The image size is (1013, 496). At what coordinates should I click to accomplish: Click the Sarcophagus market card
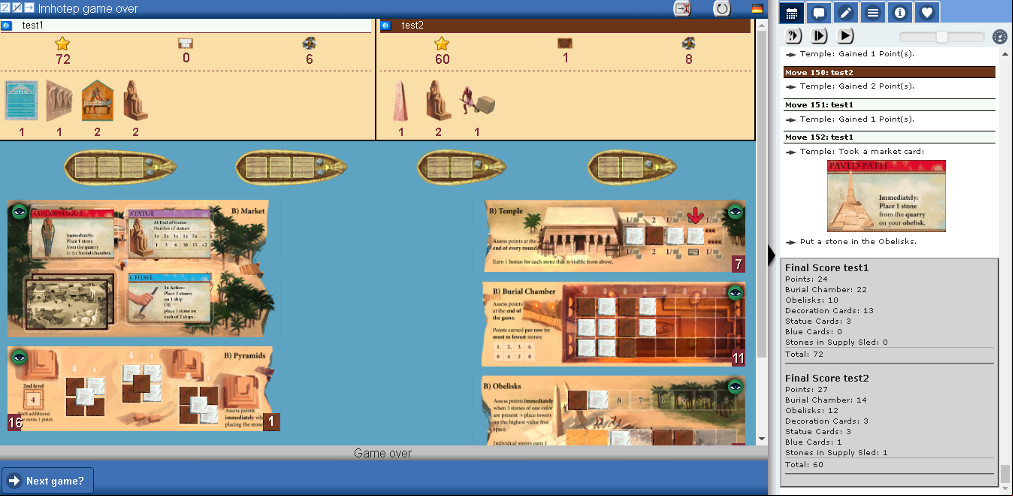[x=72, y=232]
